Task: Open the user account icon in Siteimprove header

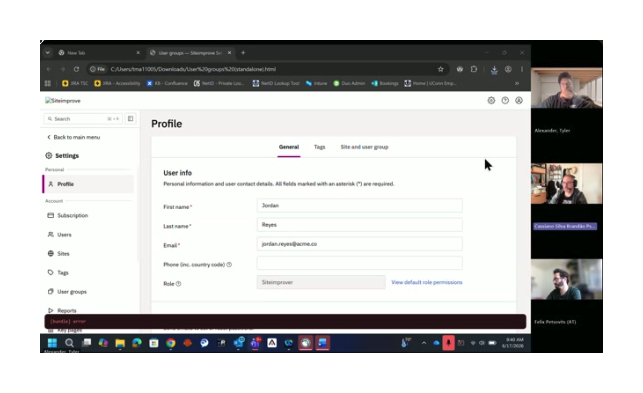Action: (x=519, y=101)
